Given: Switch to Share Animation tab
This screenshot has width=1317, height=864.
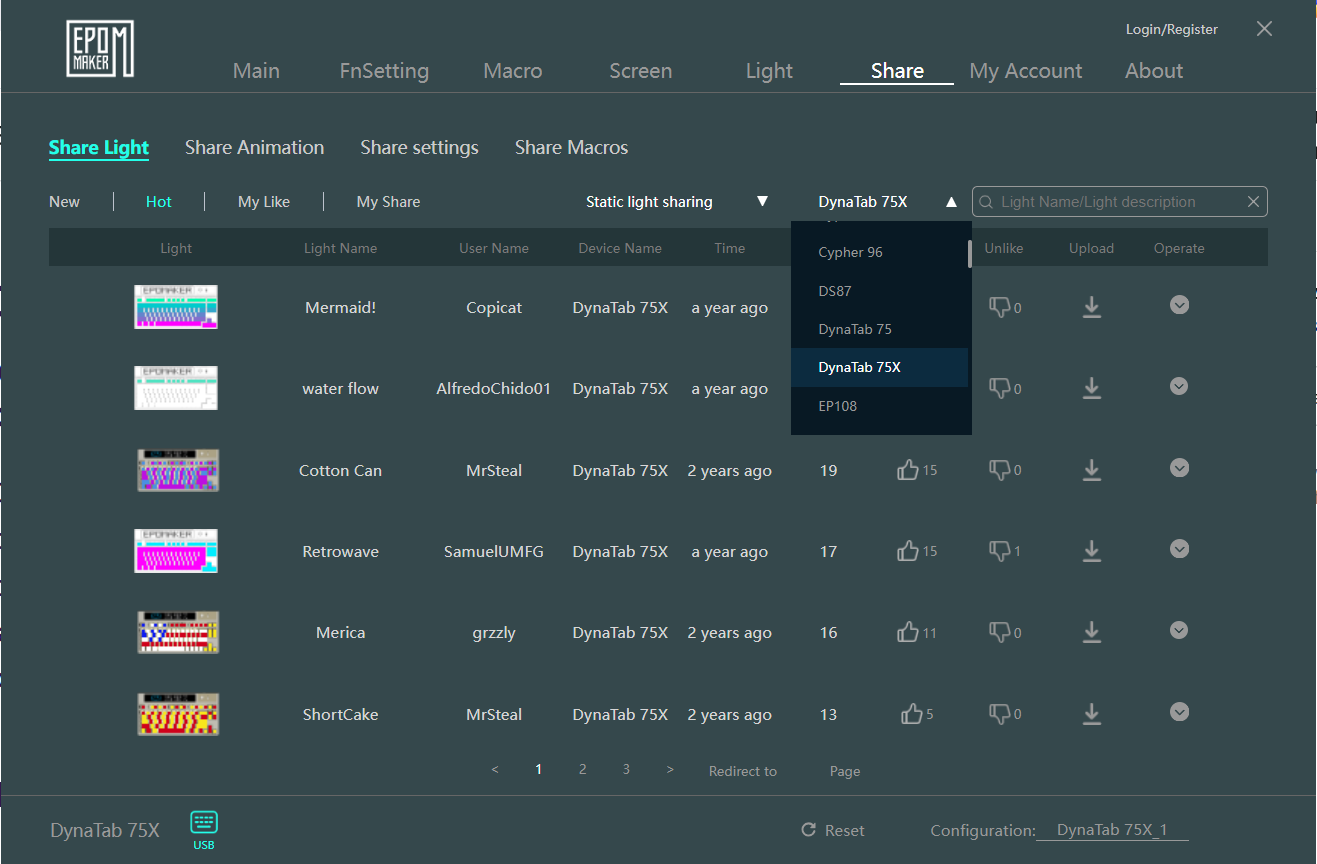Looking at the screenshot, I should 254,148.
